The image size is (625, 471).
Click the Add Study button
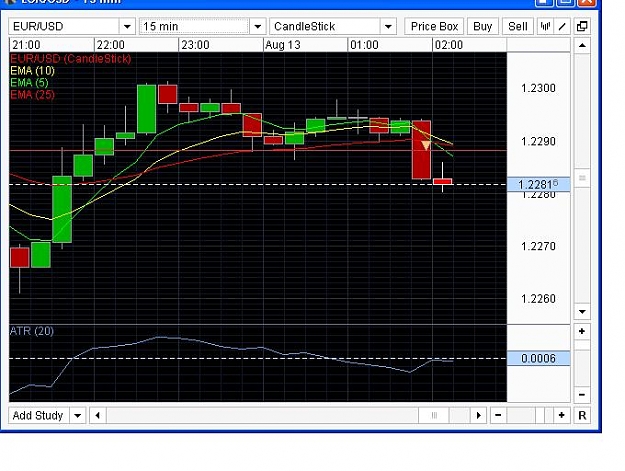pyautogui.click(x=38, y=416)
